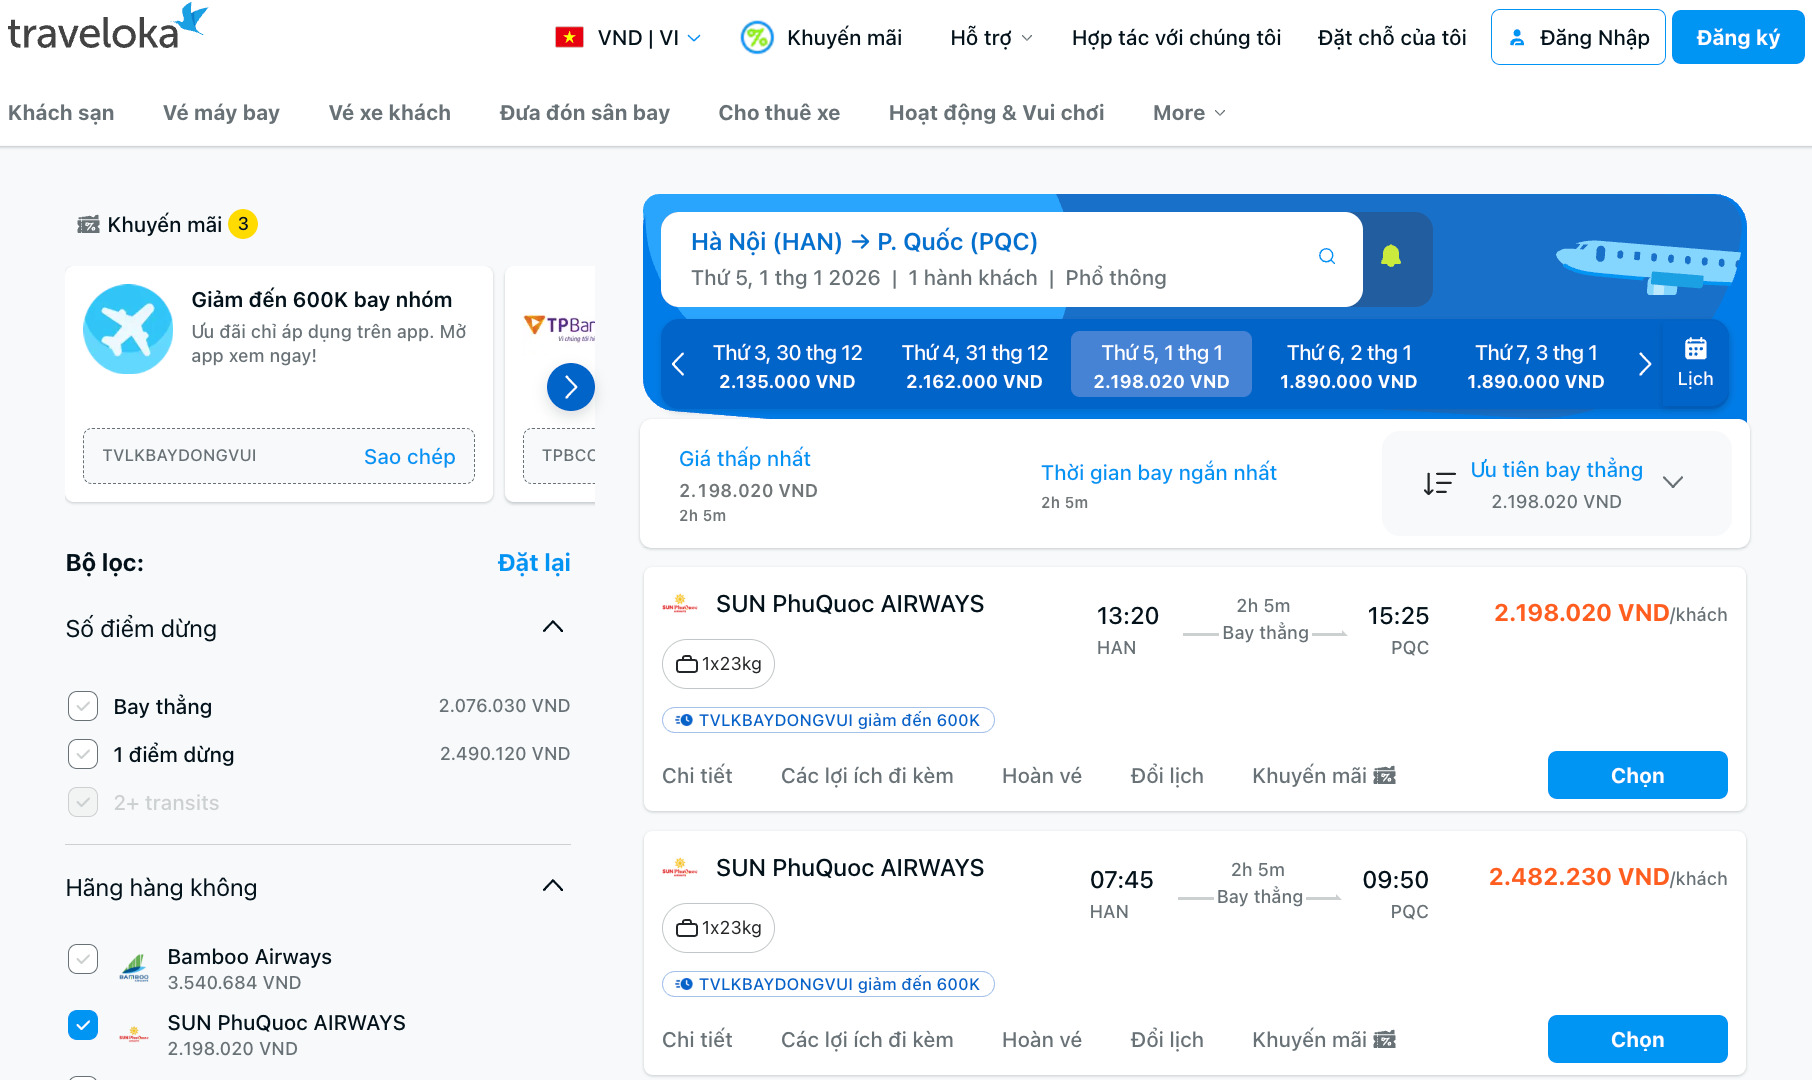Click the Khuyến mãi percent badge icon
The image size is (1812, 1080).
point(757,37)
